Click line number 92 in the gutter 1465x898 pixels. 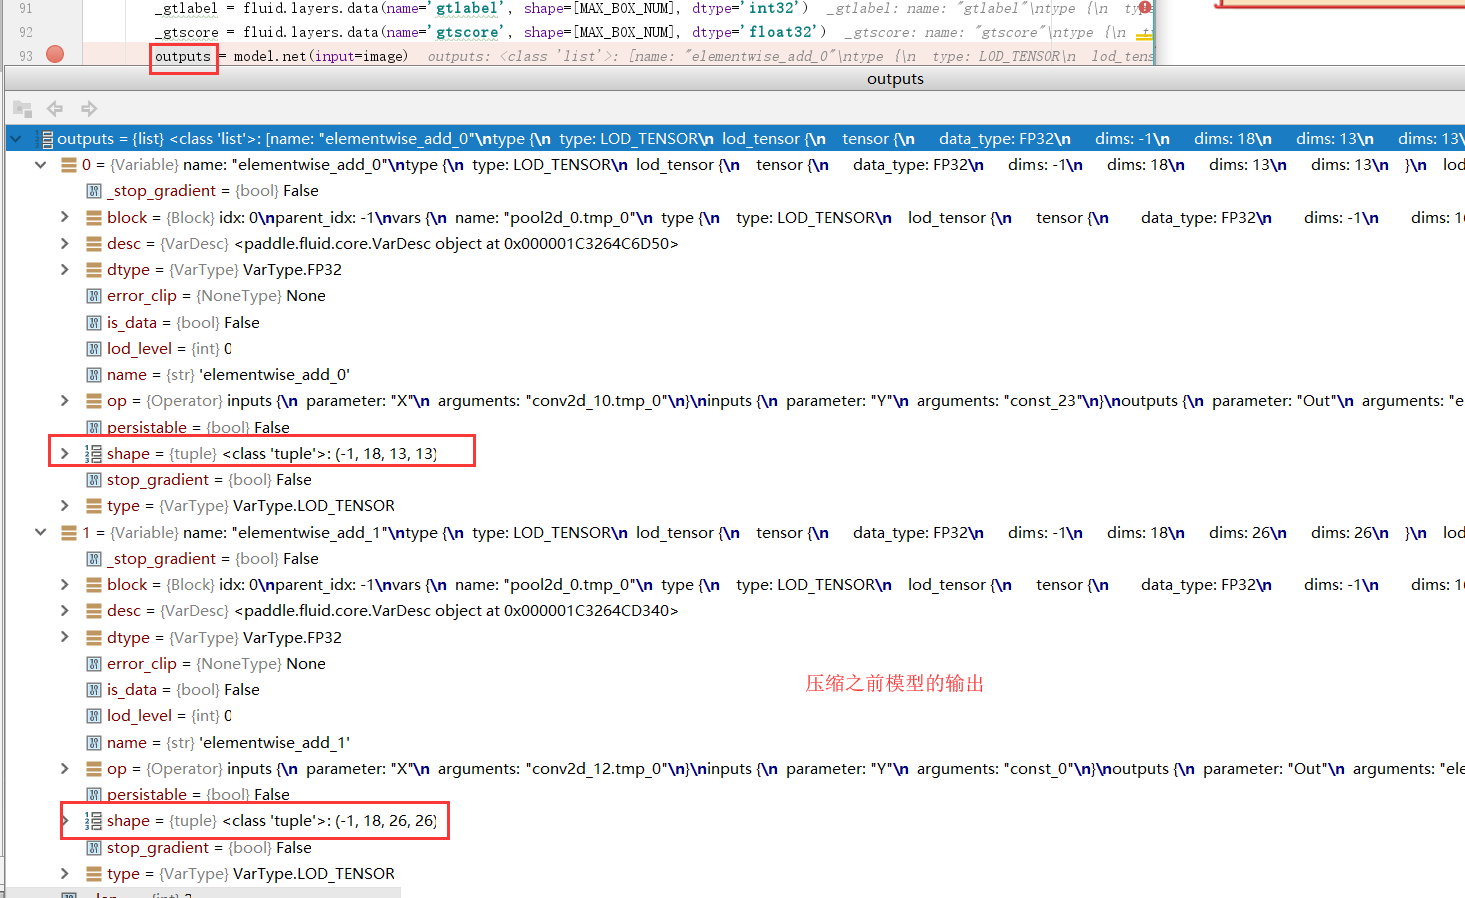tap(26, 32)
